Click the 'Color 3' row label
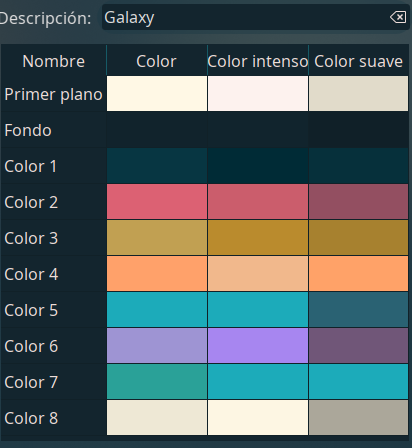The height and width of the screenshot is (448, 412). pos(31,238)
